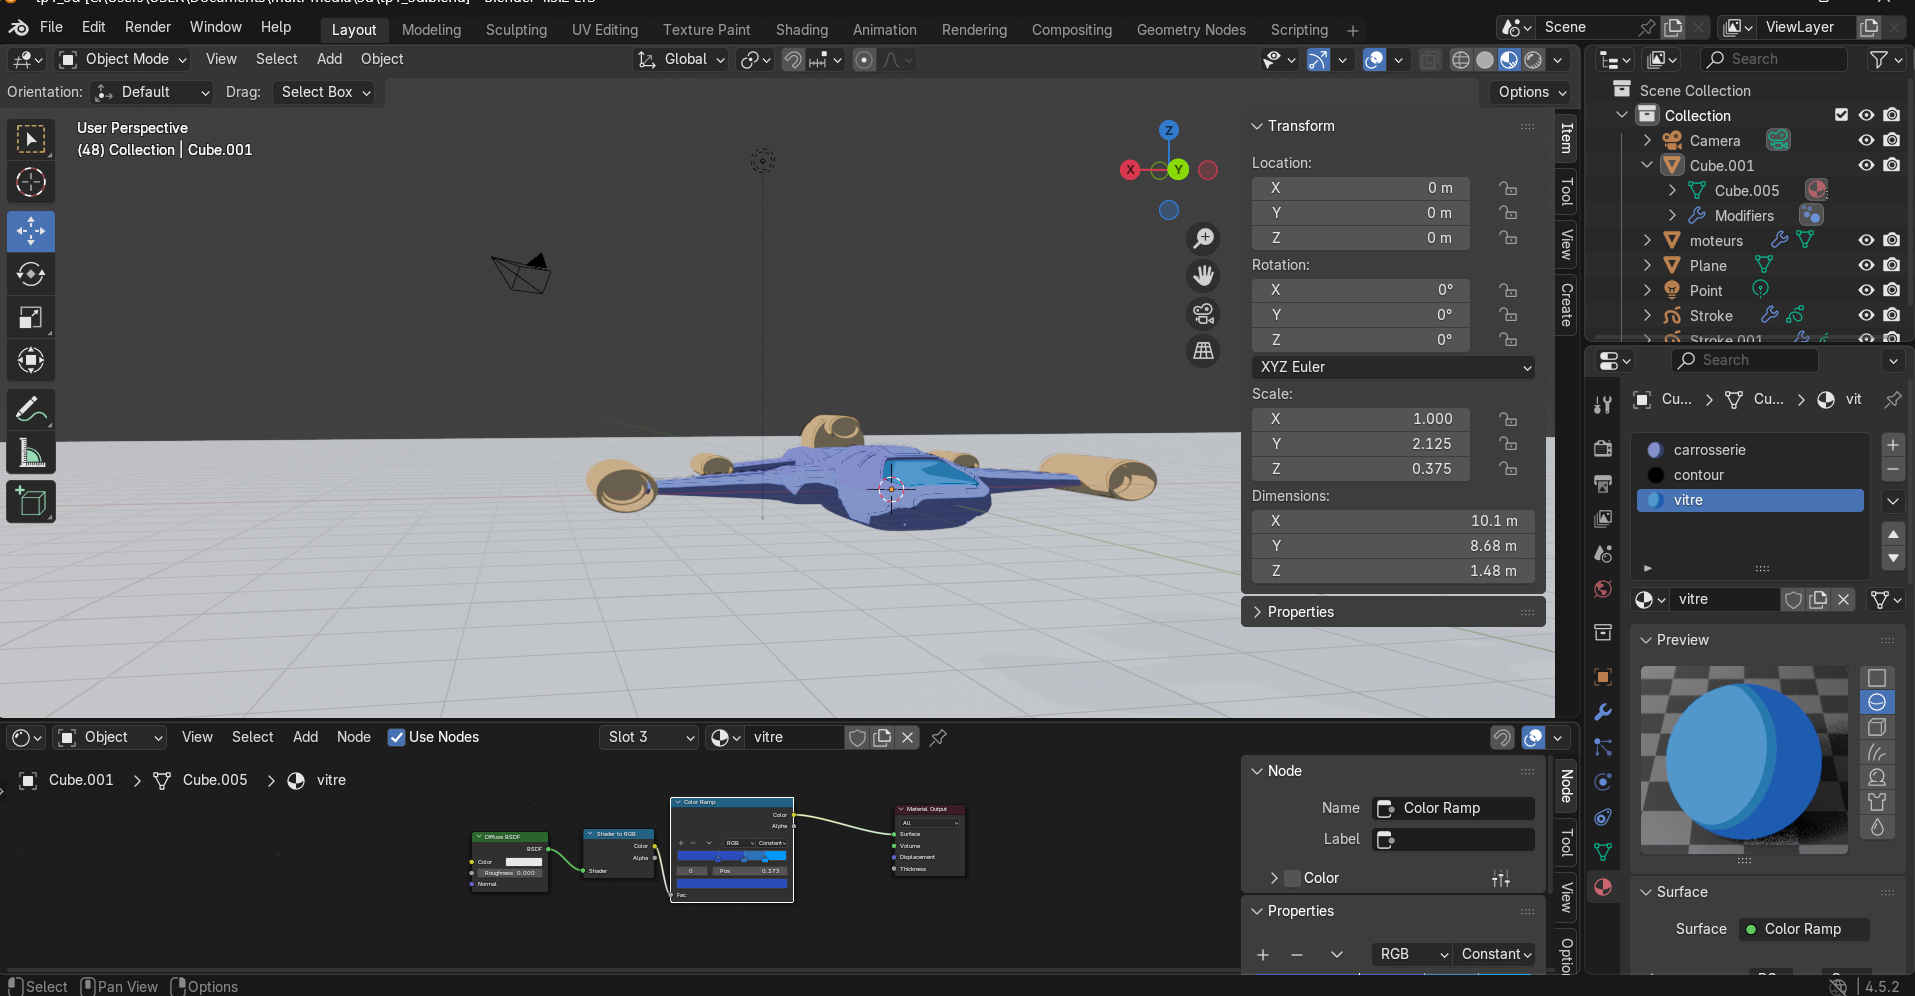
Task: Pin the vitre material in node editor
Action: tap(938, 738)
